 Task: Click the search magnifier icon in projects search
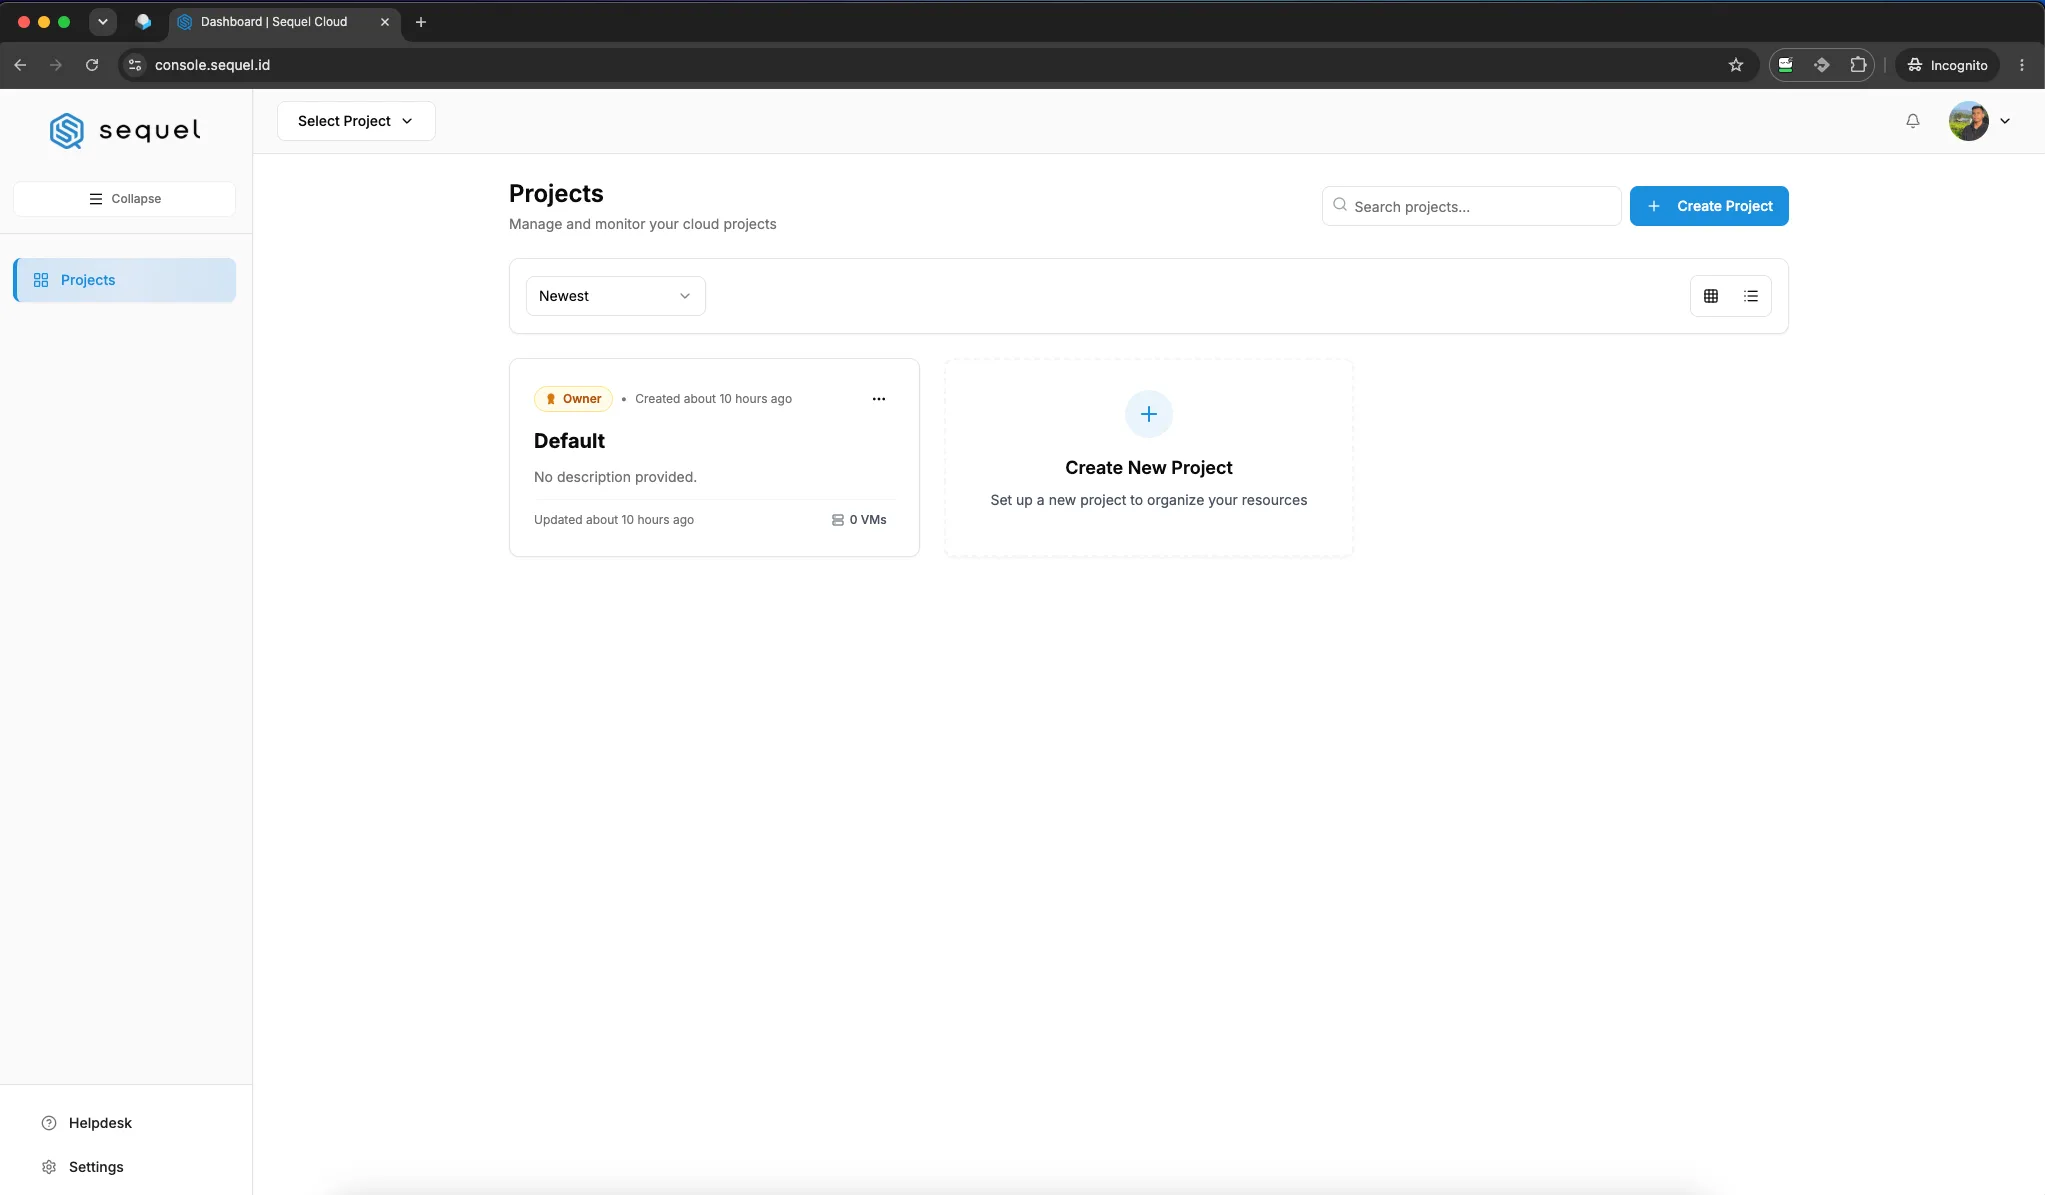pos(1340,205)
